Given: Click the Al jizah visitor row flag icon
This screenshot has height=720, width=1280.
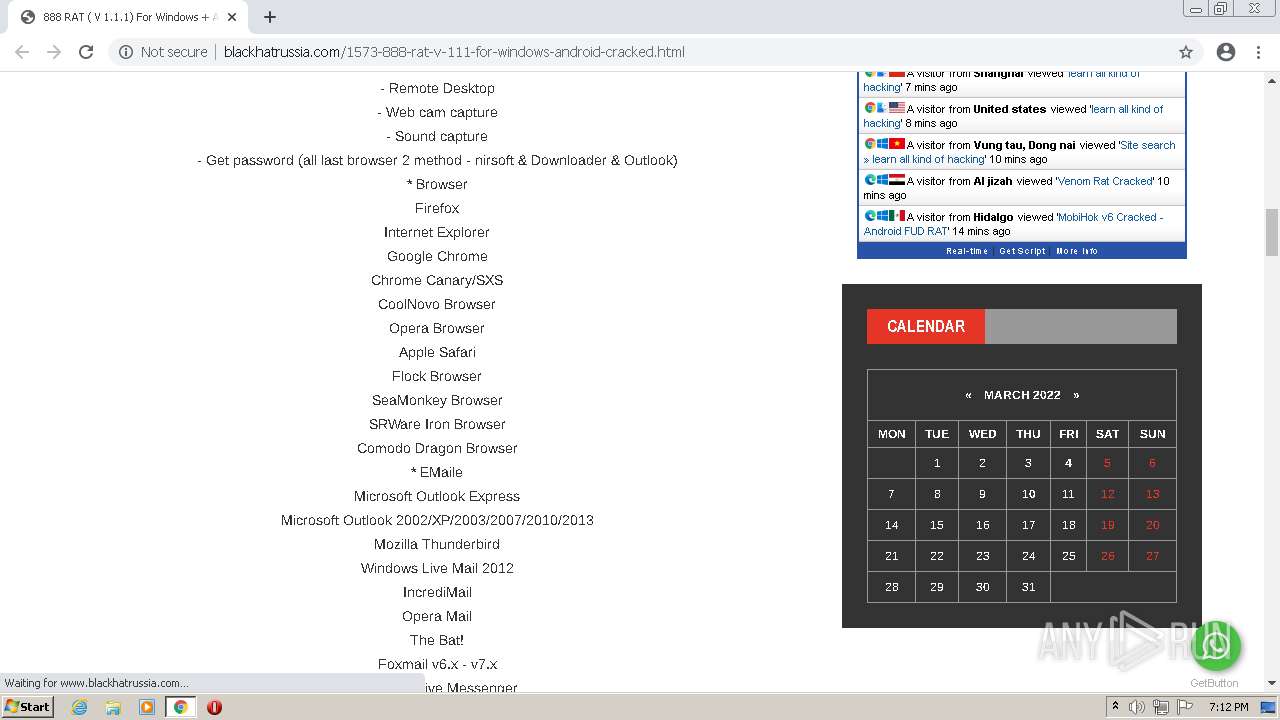Looking at the screenshot, I should click(x=897, y=180).
